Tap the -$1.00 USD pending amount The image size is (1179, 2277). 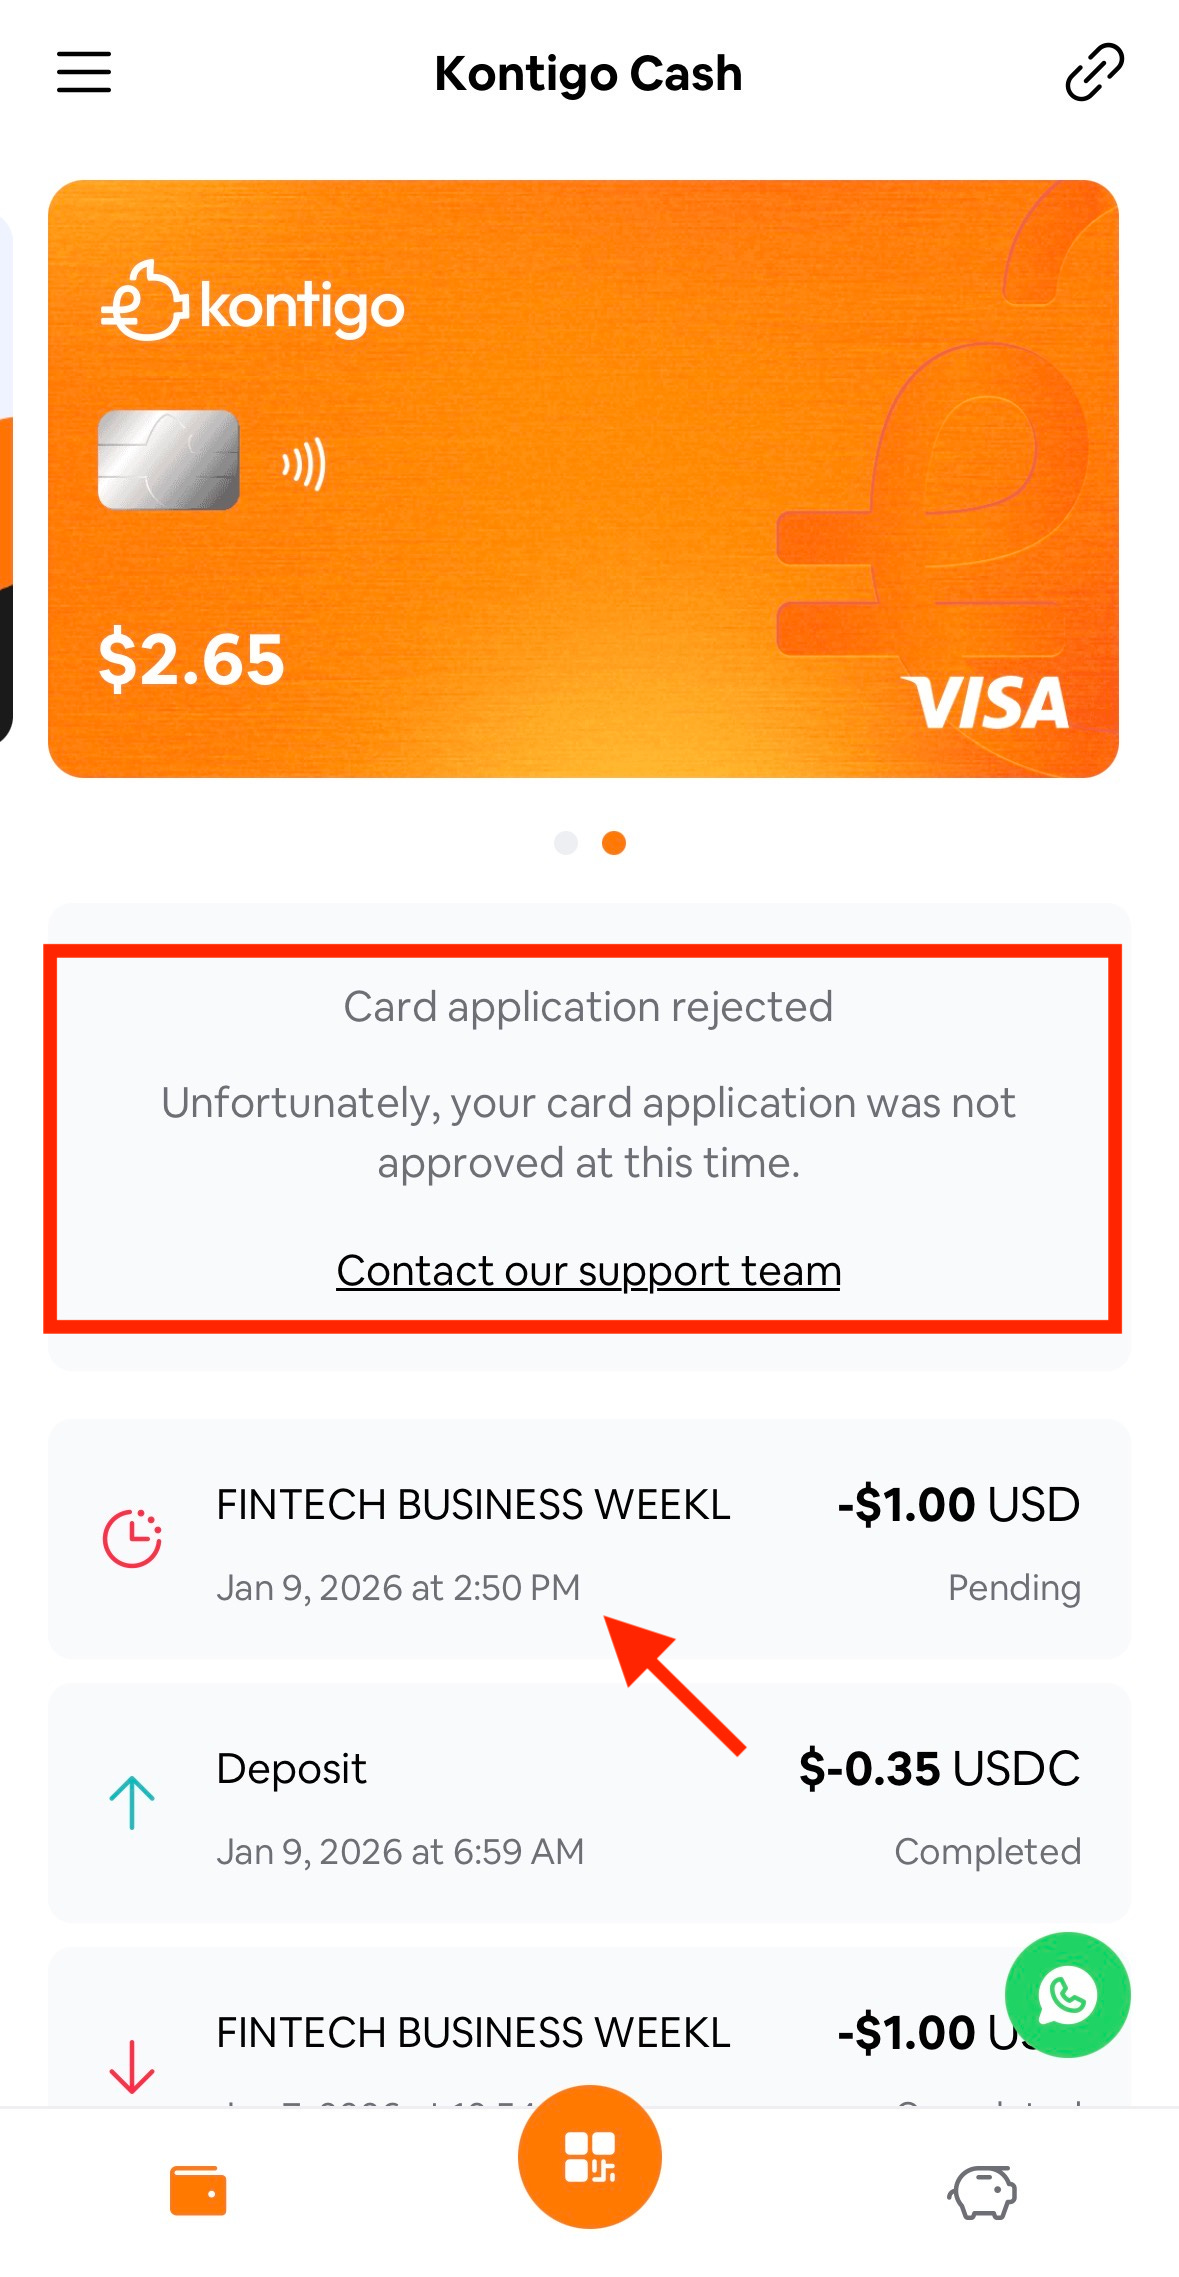point(959,1505)
